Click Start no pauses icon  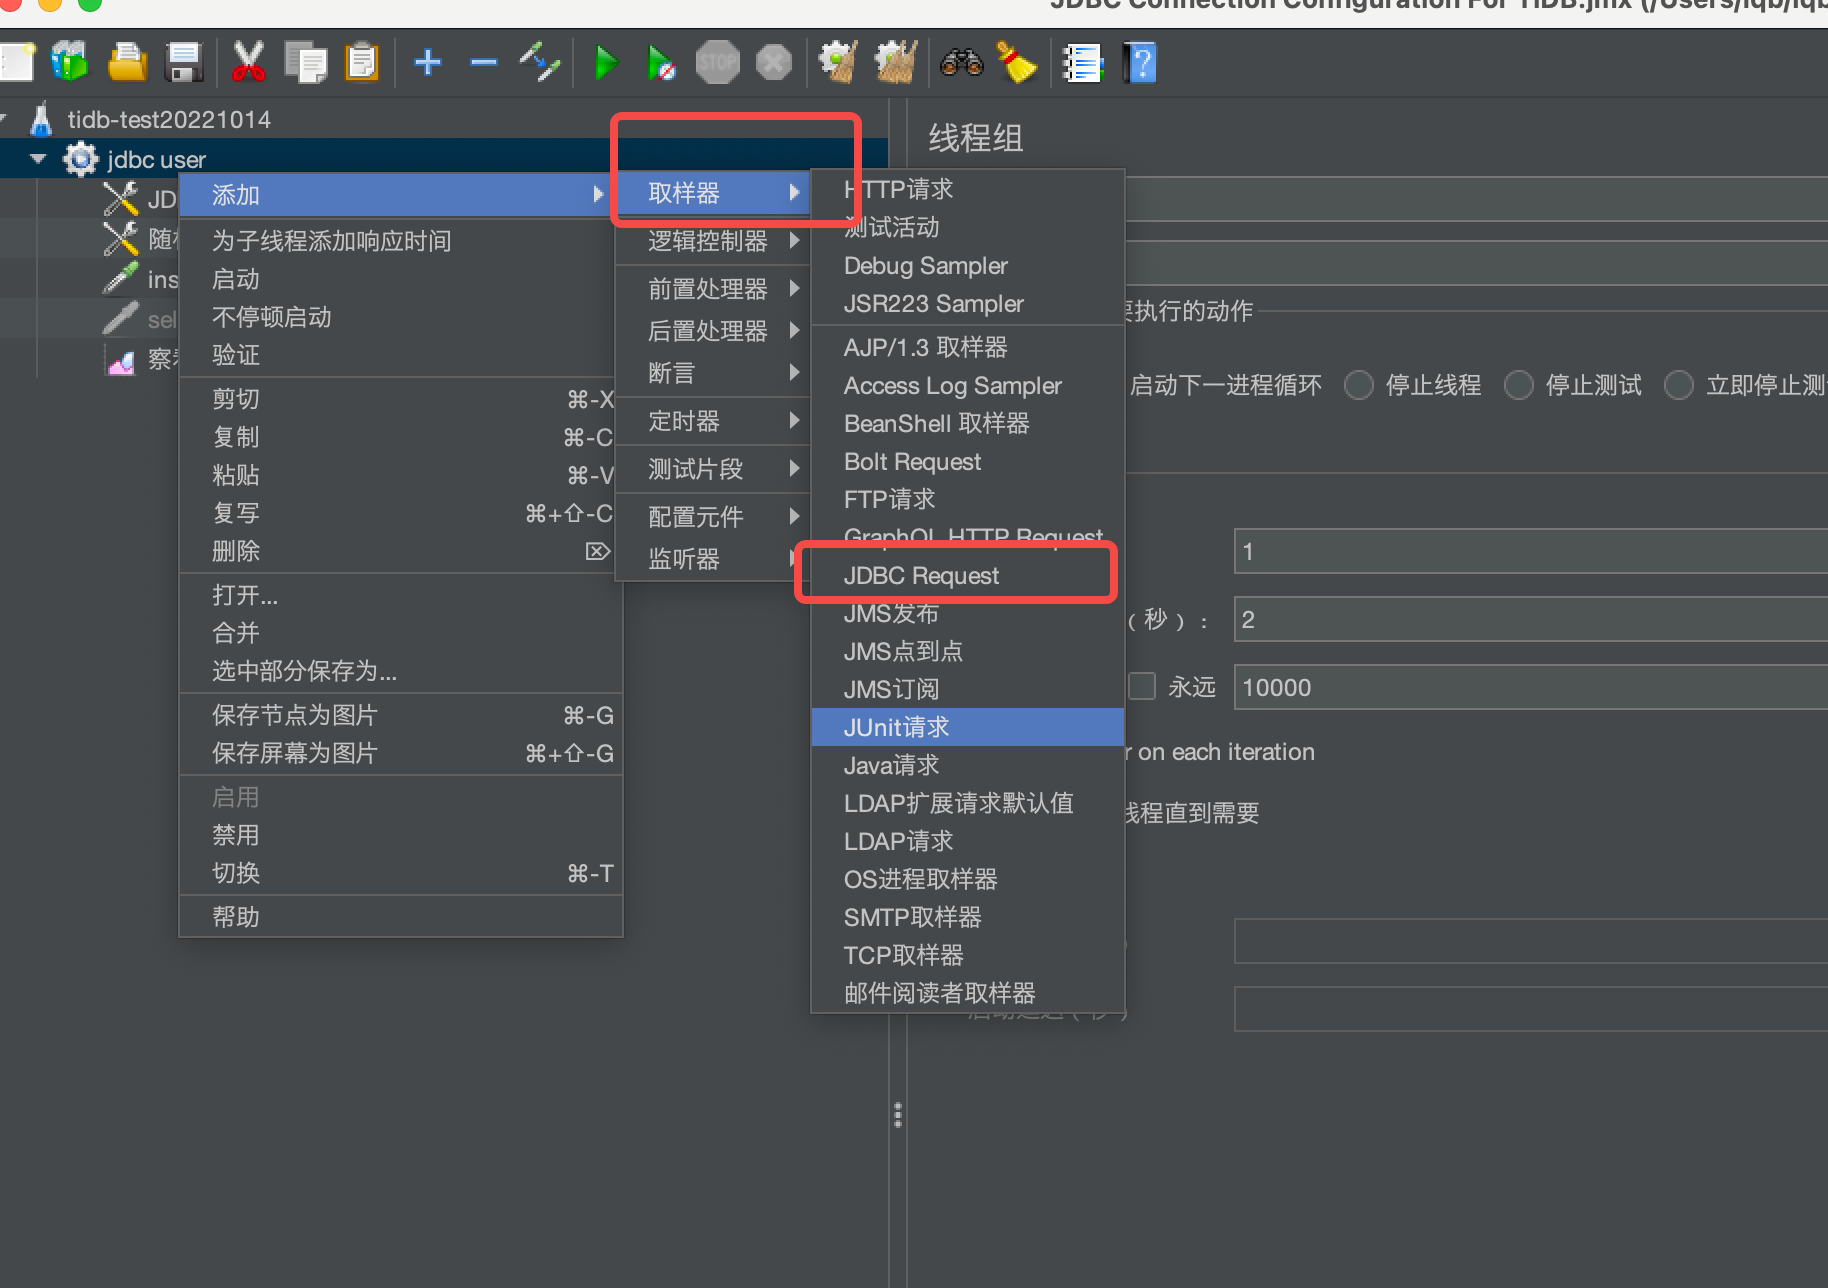661,63
